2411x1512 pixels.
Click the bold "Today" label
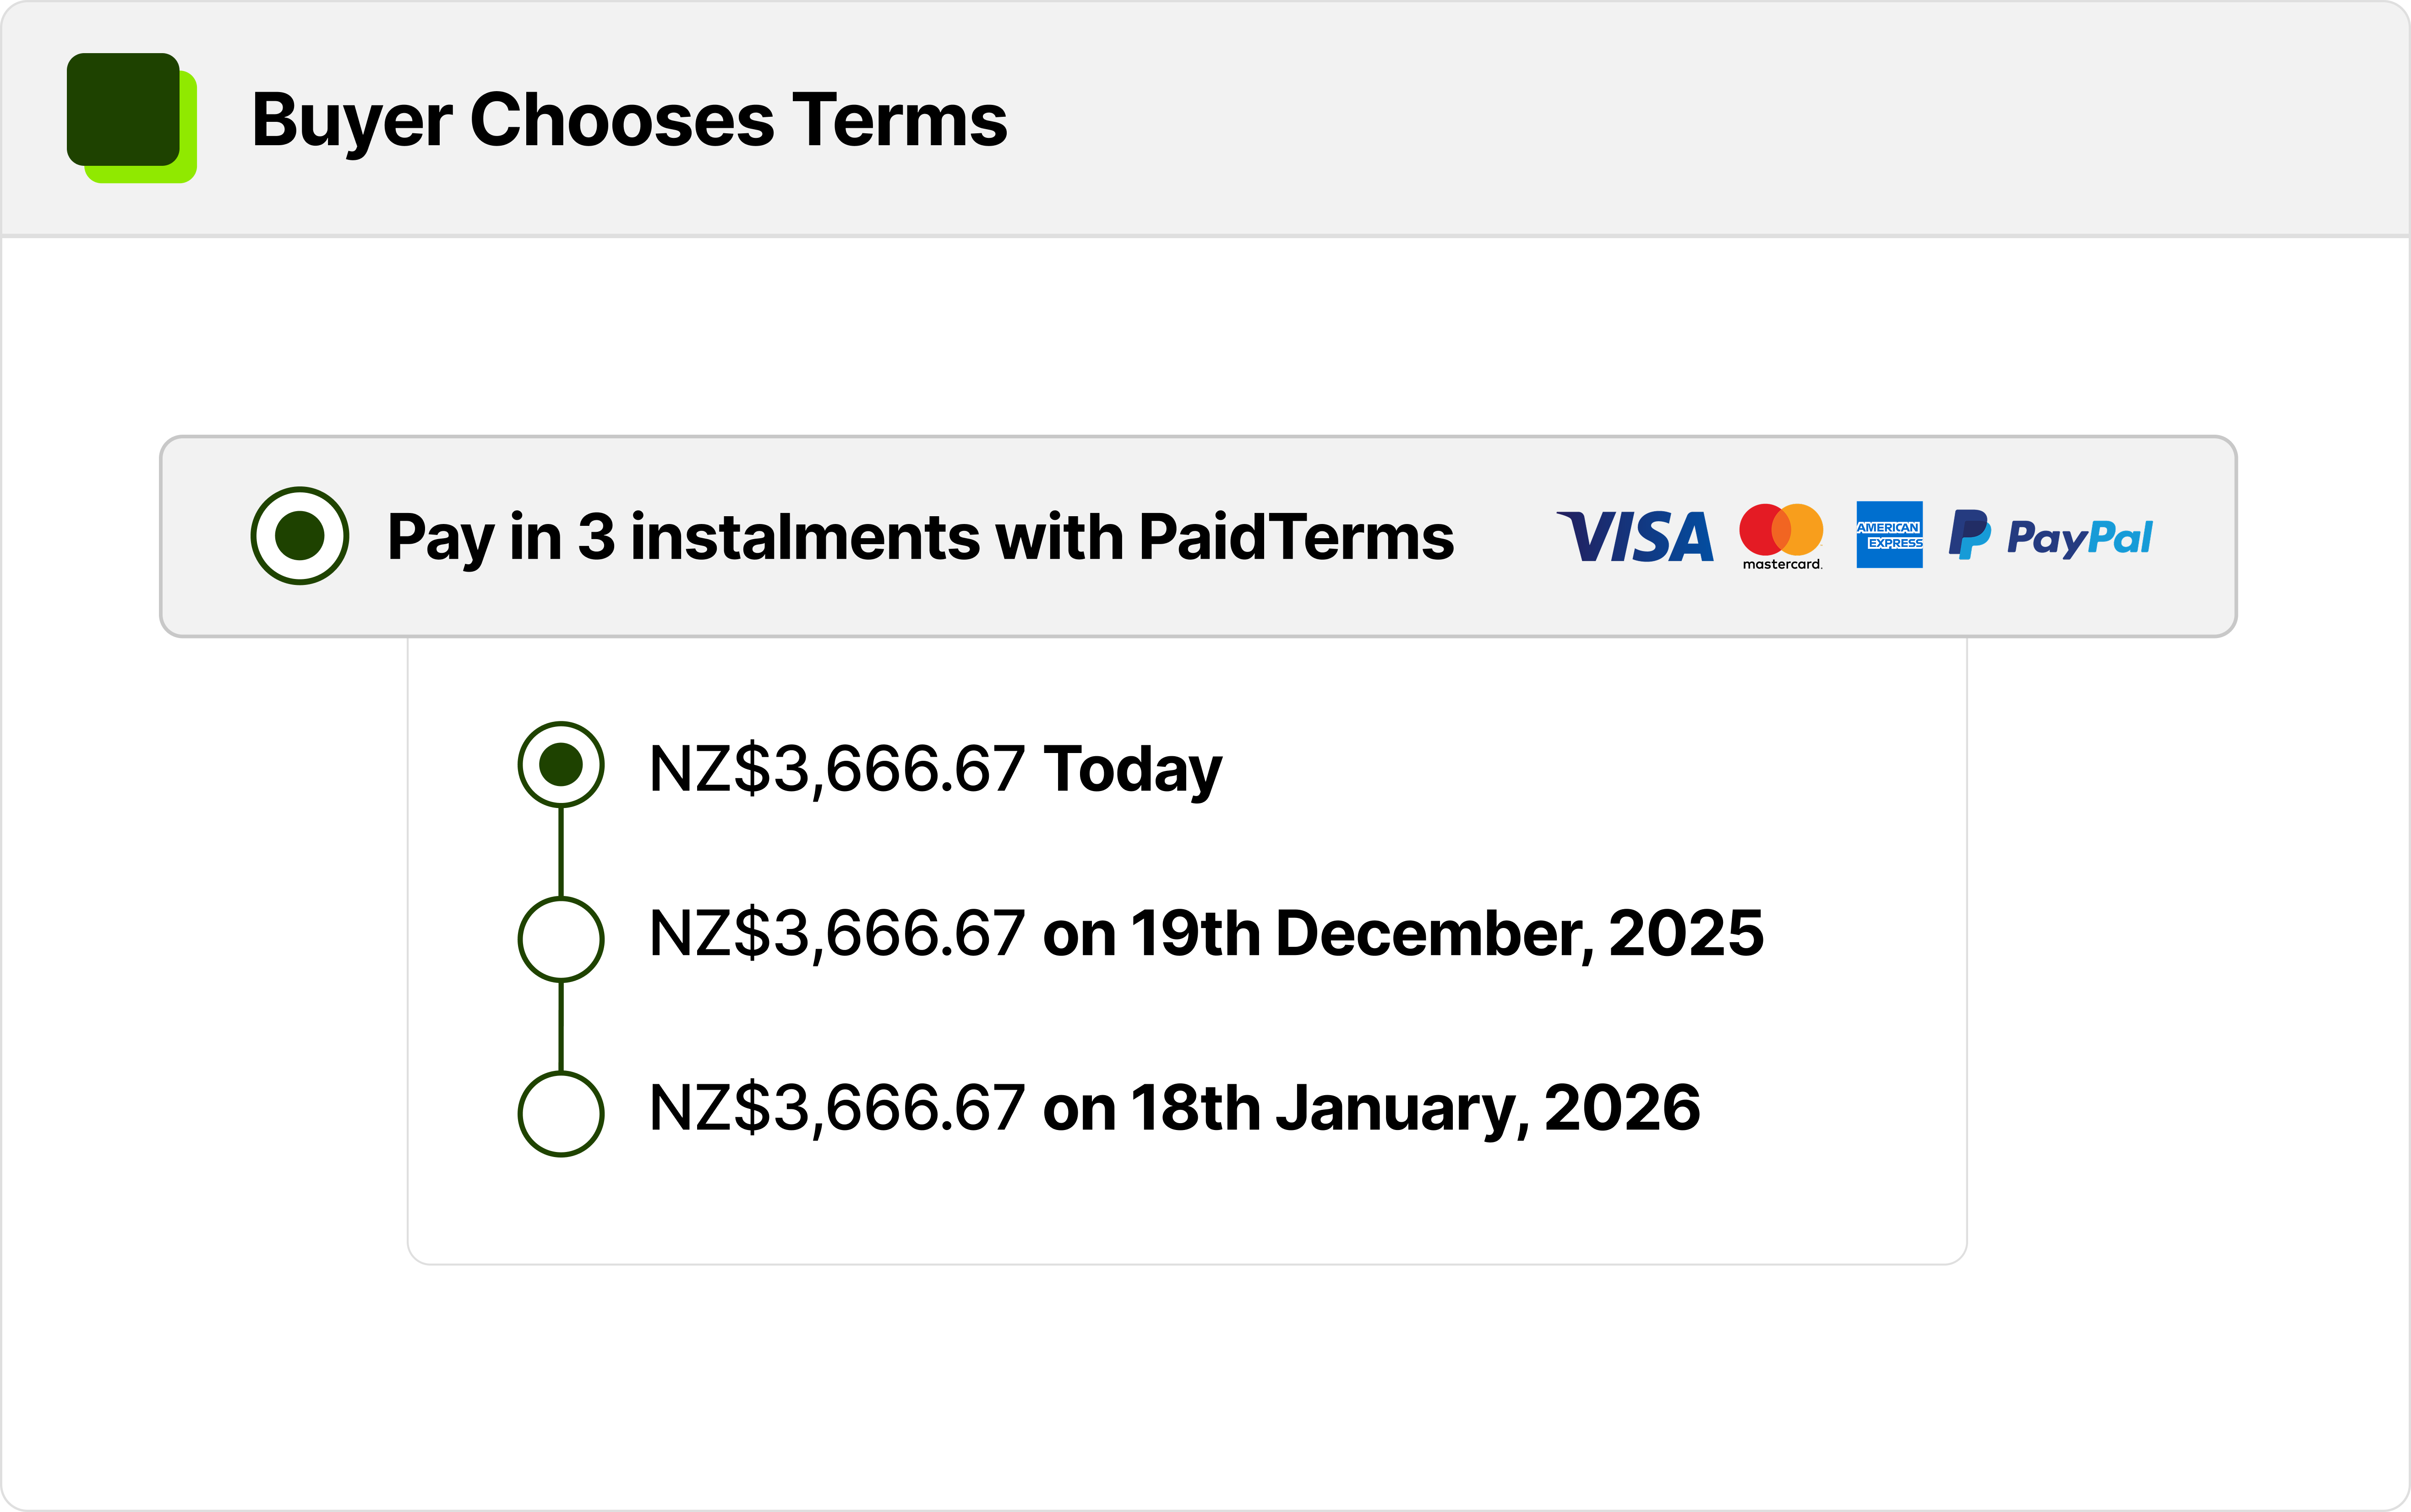point(1132,769)
